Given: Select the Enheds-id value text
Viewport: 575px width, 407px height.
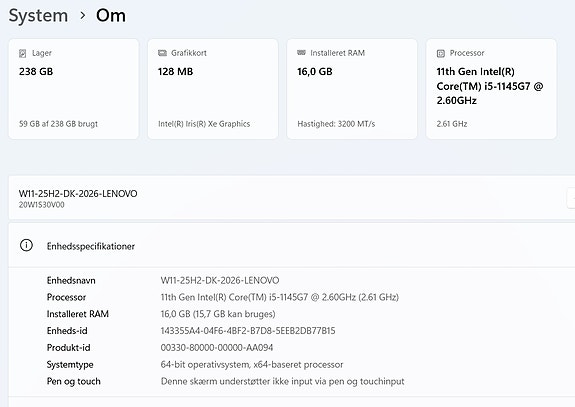Looking at the screenshot, I should 248,331.
